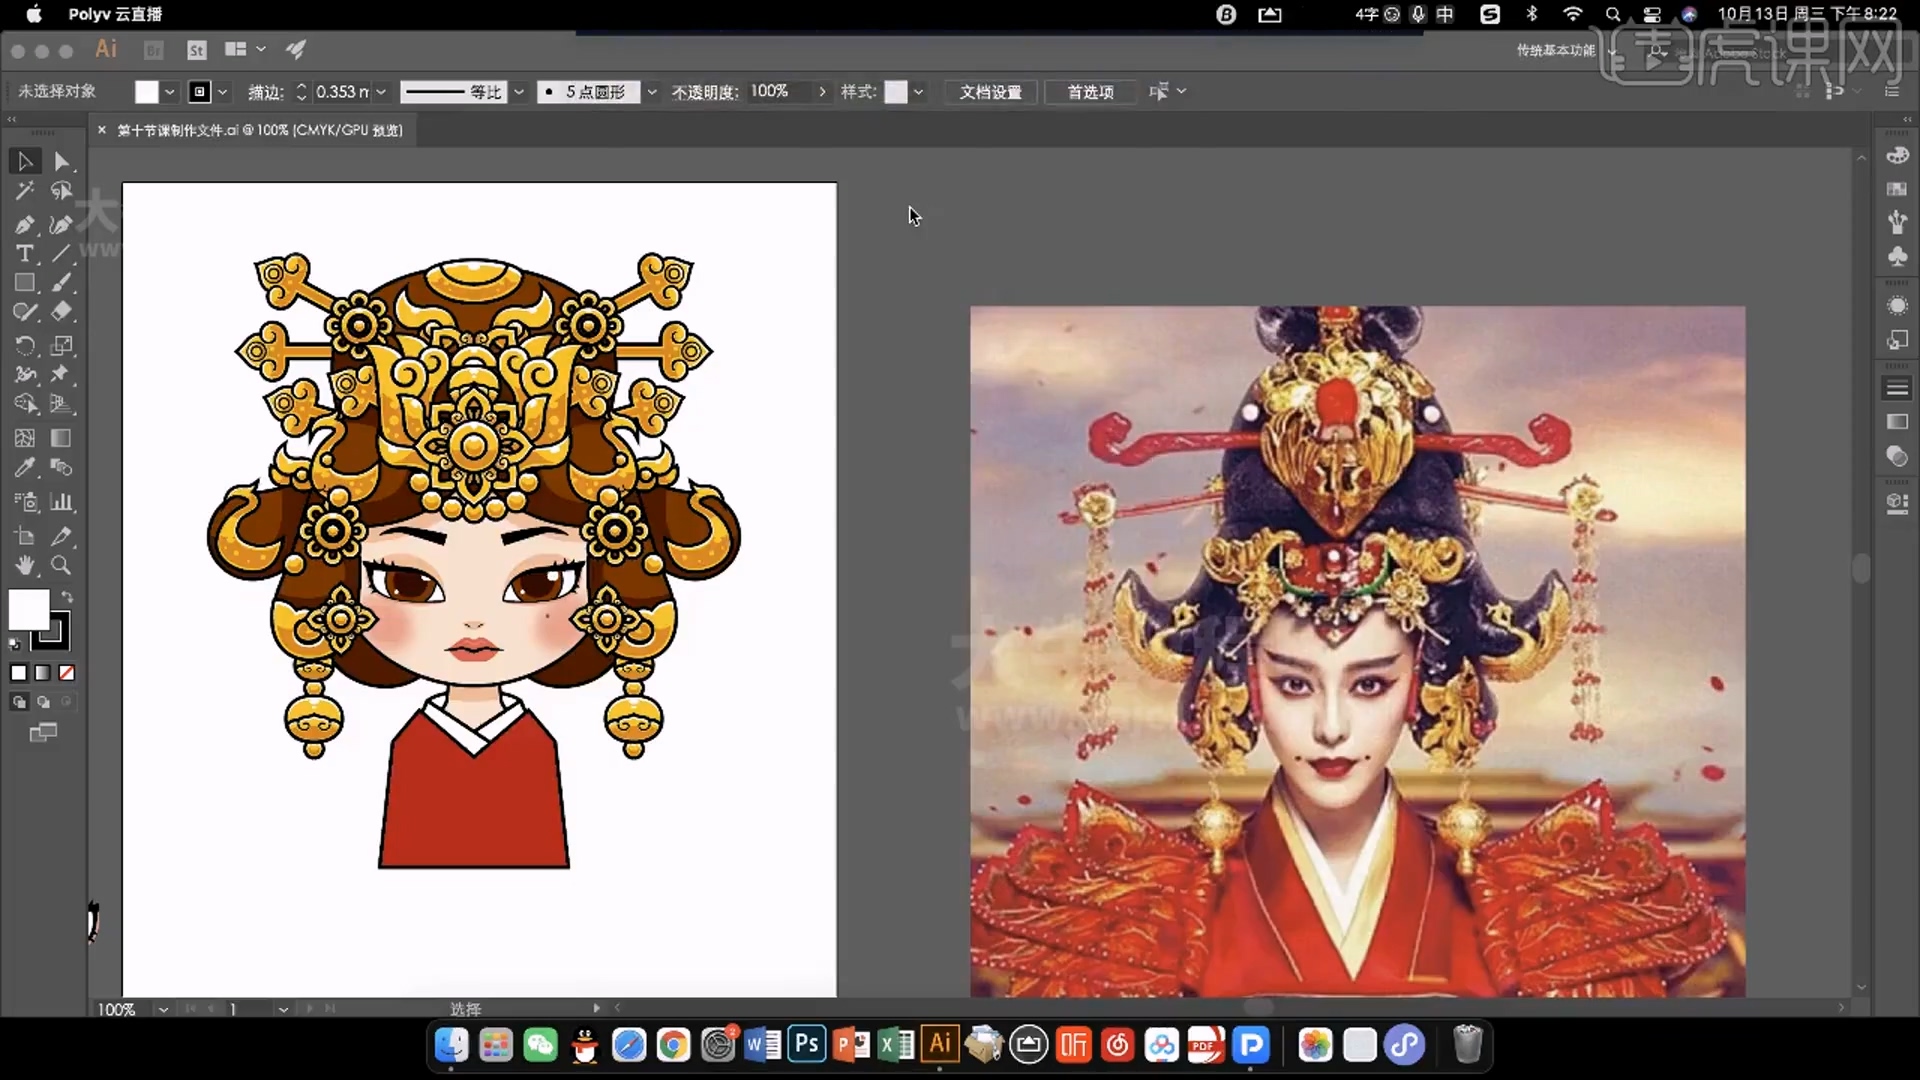Viewport: 1920px width, 1080px height.
Task: Select the Rotate tool
Action: [x=25, y=345]
